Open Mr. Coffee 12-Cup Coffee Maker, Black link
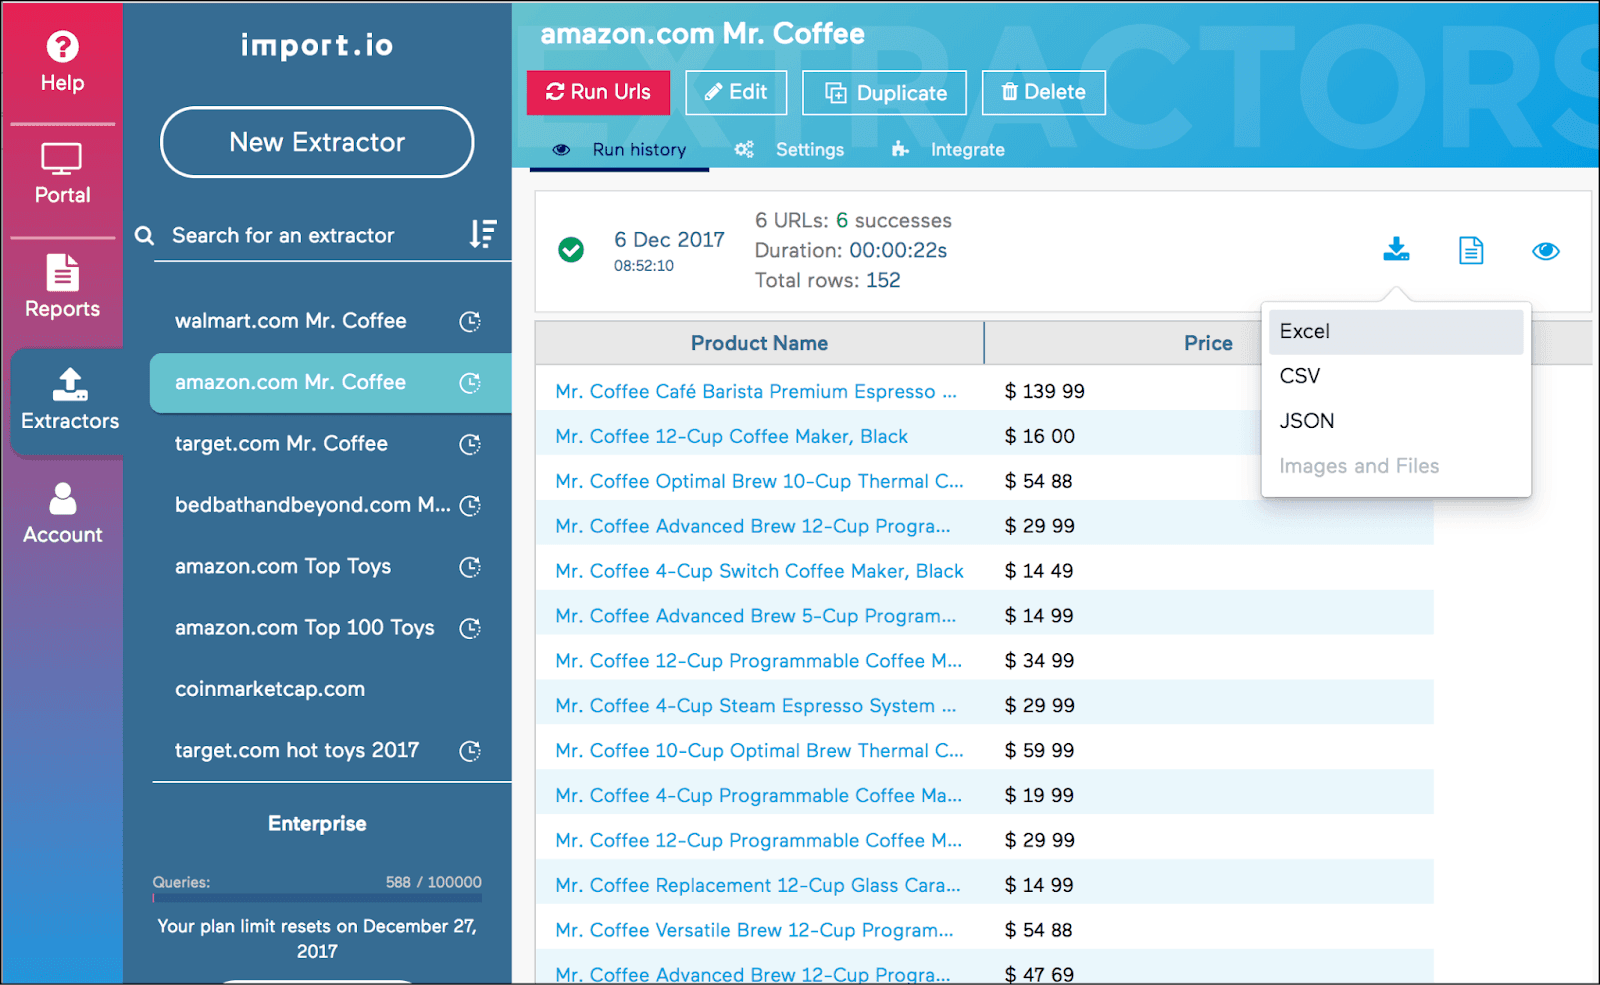 click(x=732, y=436)
